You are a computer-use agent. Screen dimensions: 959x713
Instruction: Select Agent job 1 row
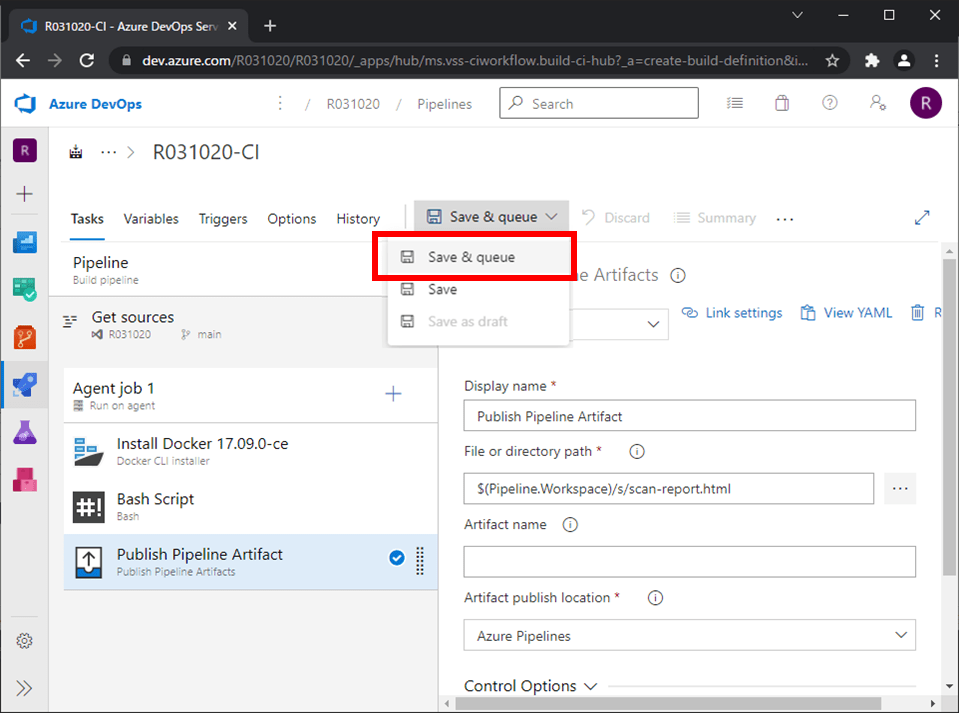point(250,396)
